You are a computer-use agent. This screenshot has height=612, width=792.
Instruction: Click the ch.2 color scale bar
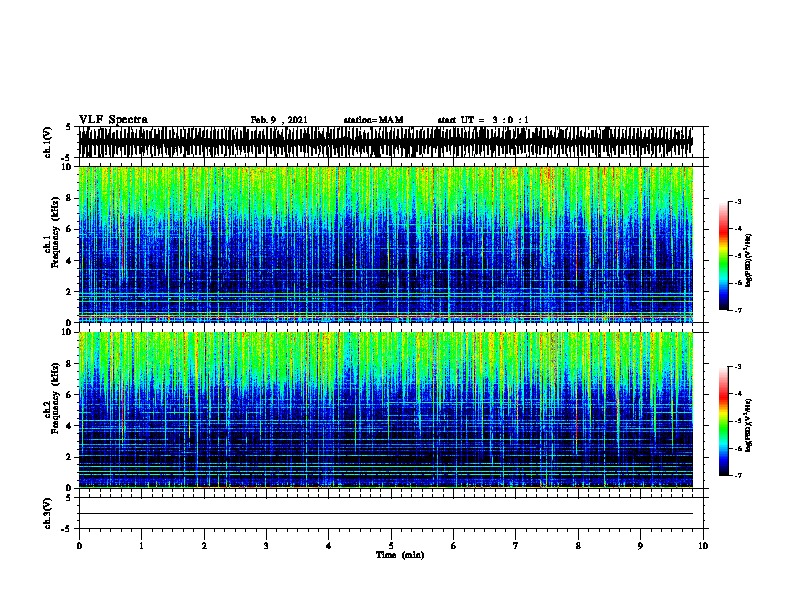pyautogui.click(x=724, y=421)
